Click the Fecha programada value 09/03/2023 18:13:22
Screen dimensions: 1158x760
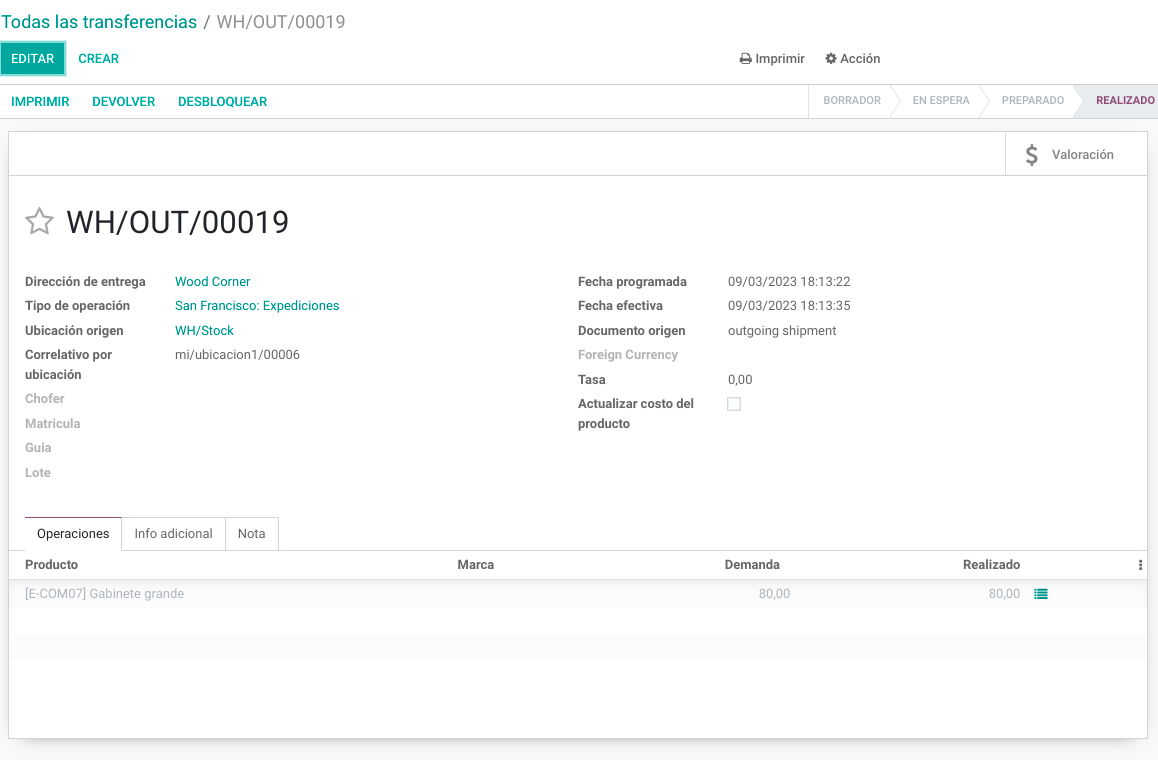pyautogui.click(x=789, y=281)
